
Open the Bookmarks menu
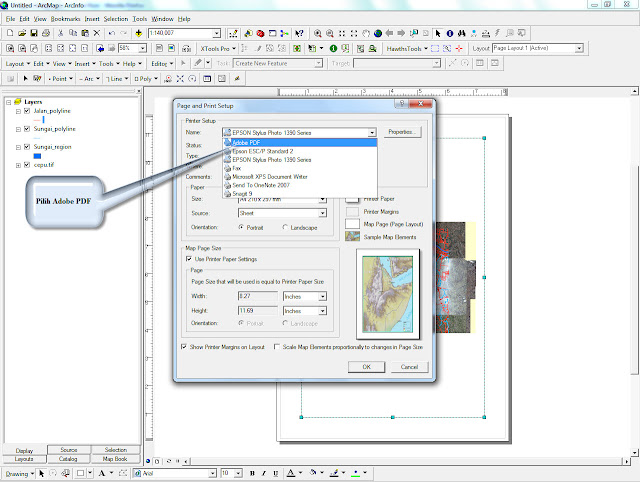pyautogui.click(x=65, y=19)
